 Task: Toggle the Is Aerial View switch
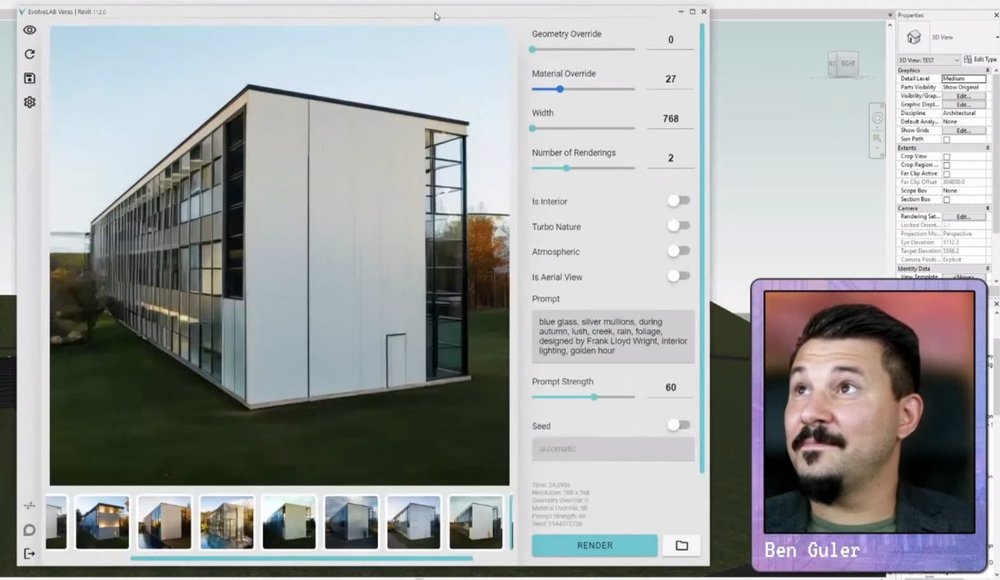[679, 276]
